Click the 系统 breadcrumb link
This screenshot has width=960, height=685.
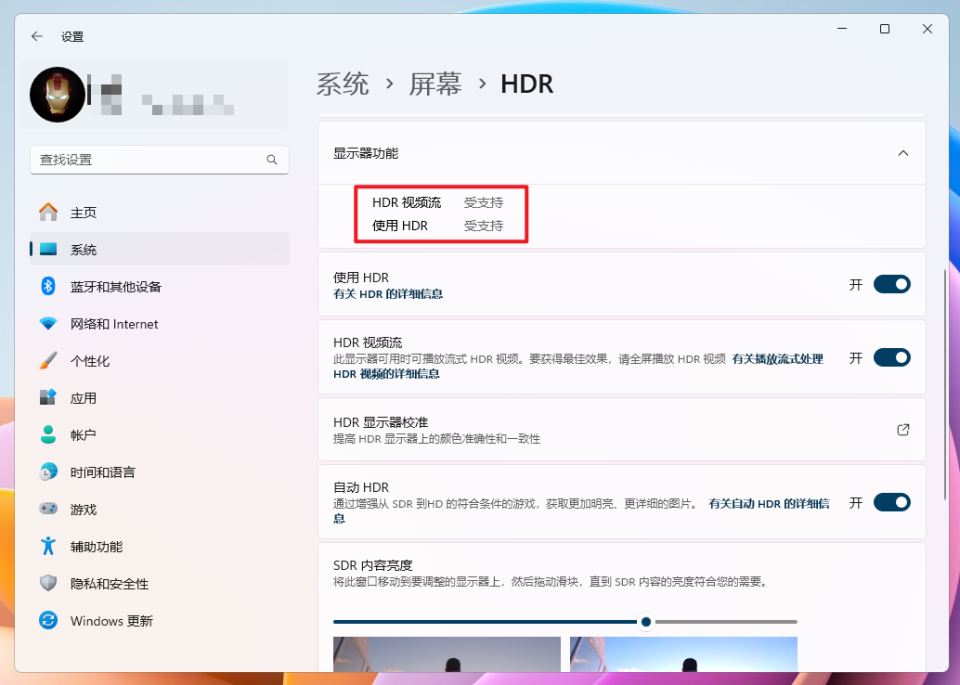click(x=343, y=84)
